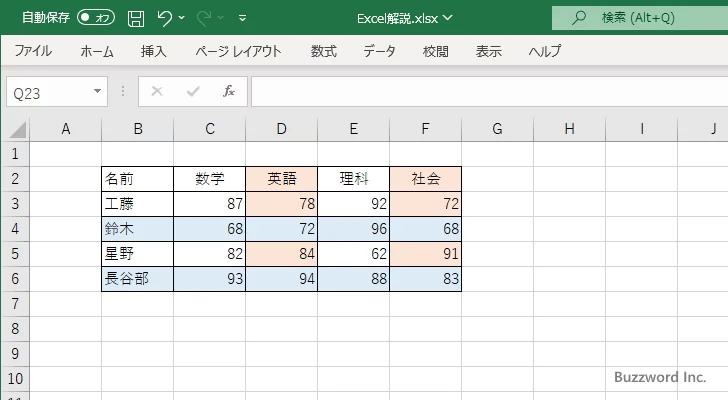Click the Select All corner triangle
The height and width of the screenshot is (400, 728).
pyautogui.click(x=17, y=129)
